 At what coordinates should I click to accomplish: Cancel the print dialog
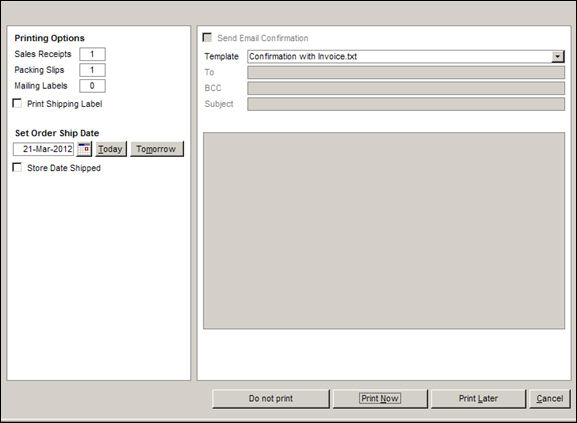(550, 399)
